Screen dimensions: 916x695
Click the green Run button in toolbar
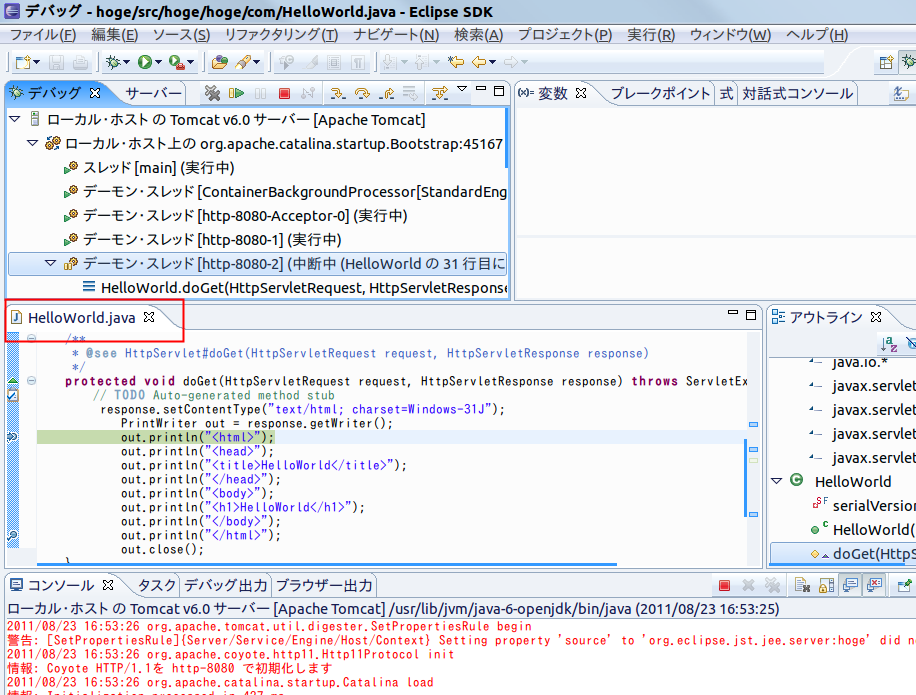[x=144, y=62]
